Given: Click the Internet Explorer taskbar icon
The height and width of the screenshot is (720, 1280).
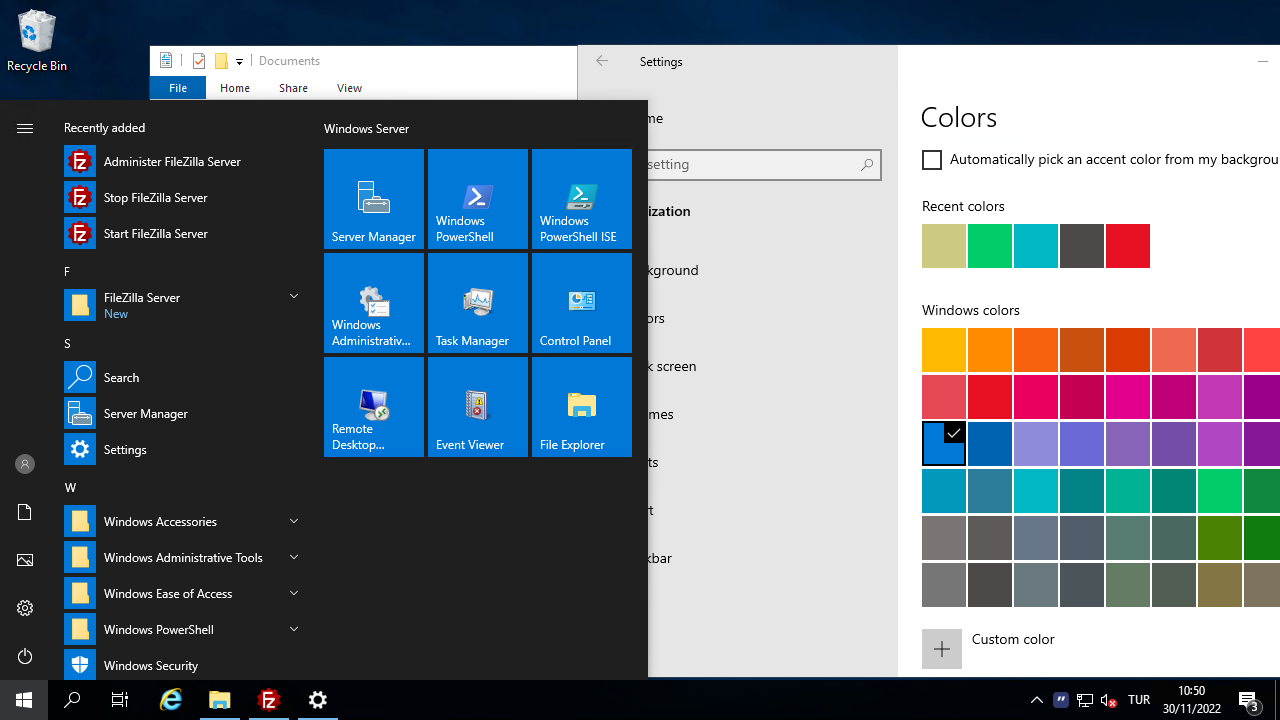Looking at the screenshot, I should [x=171, y=700].
